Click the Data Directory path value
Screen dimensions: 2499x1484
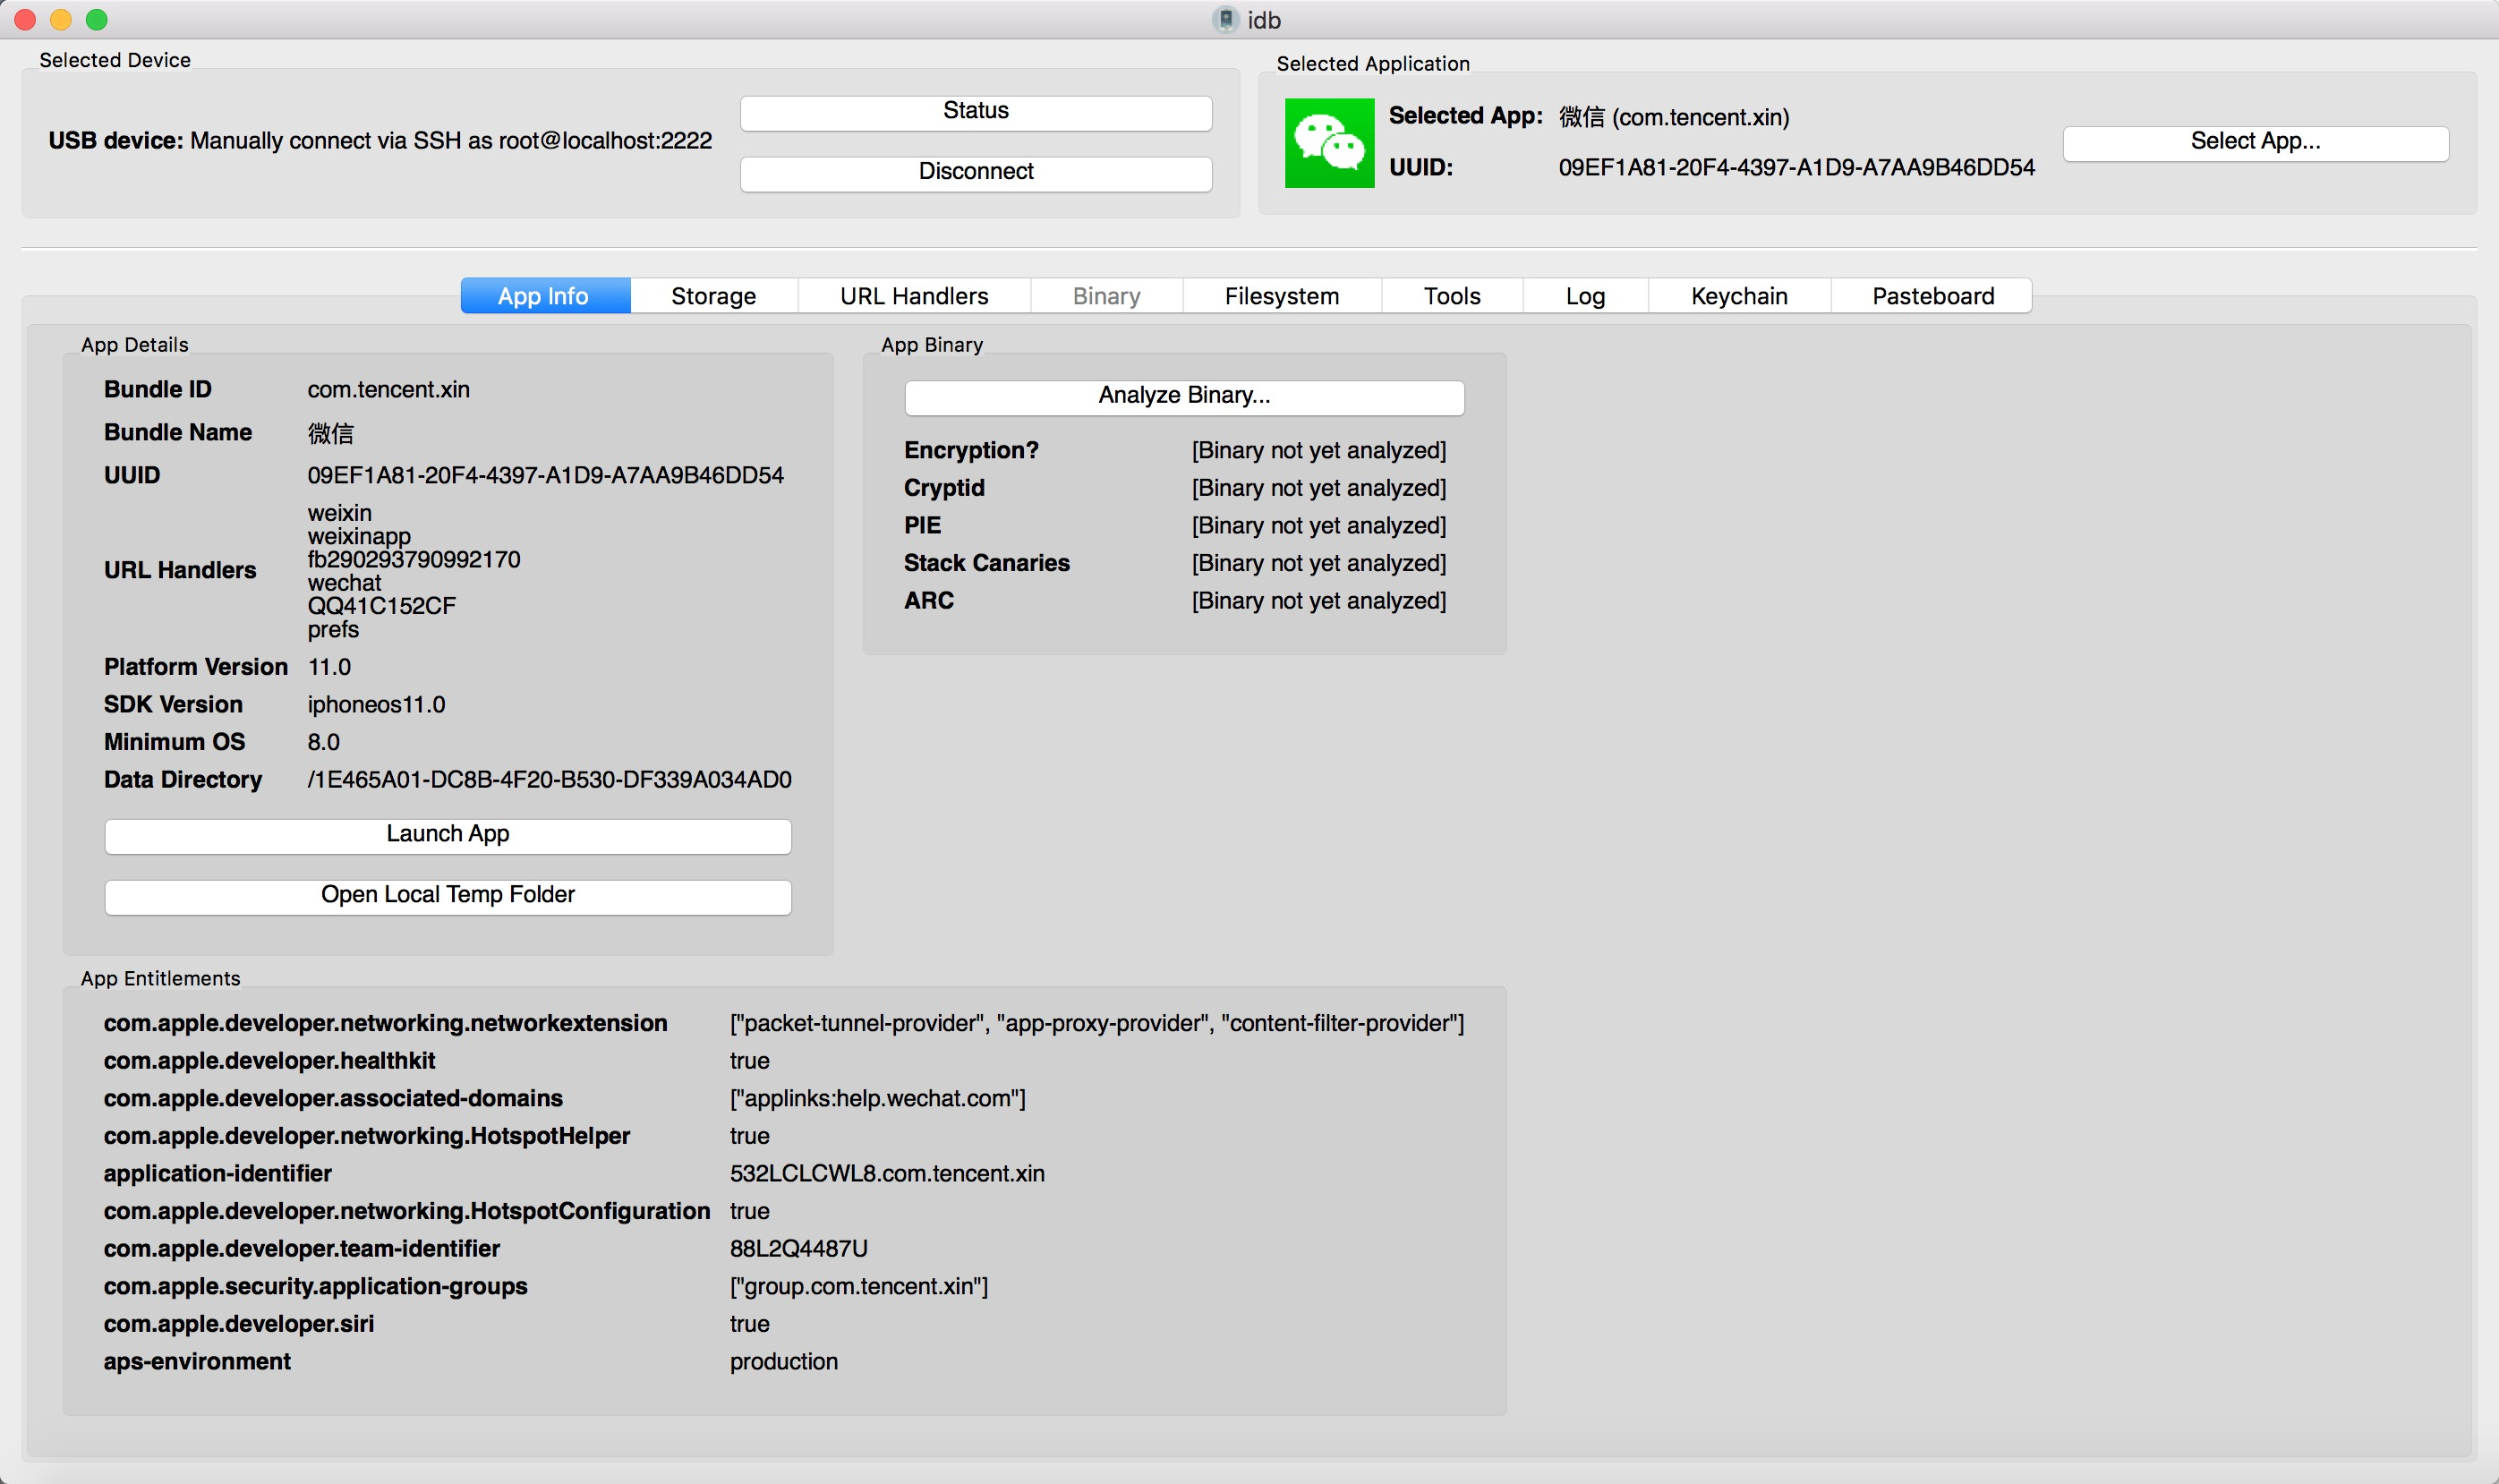click(549, 780)
